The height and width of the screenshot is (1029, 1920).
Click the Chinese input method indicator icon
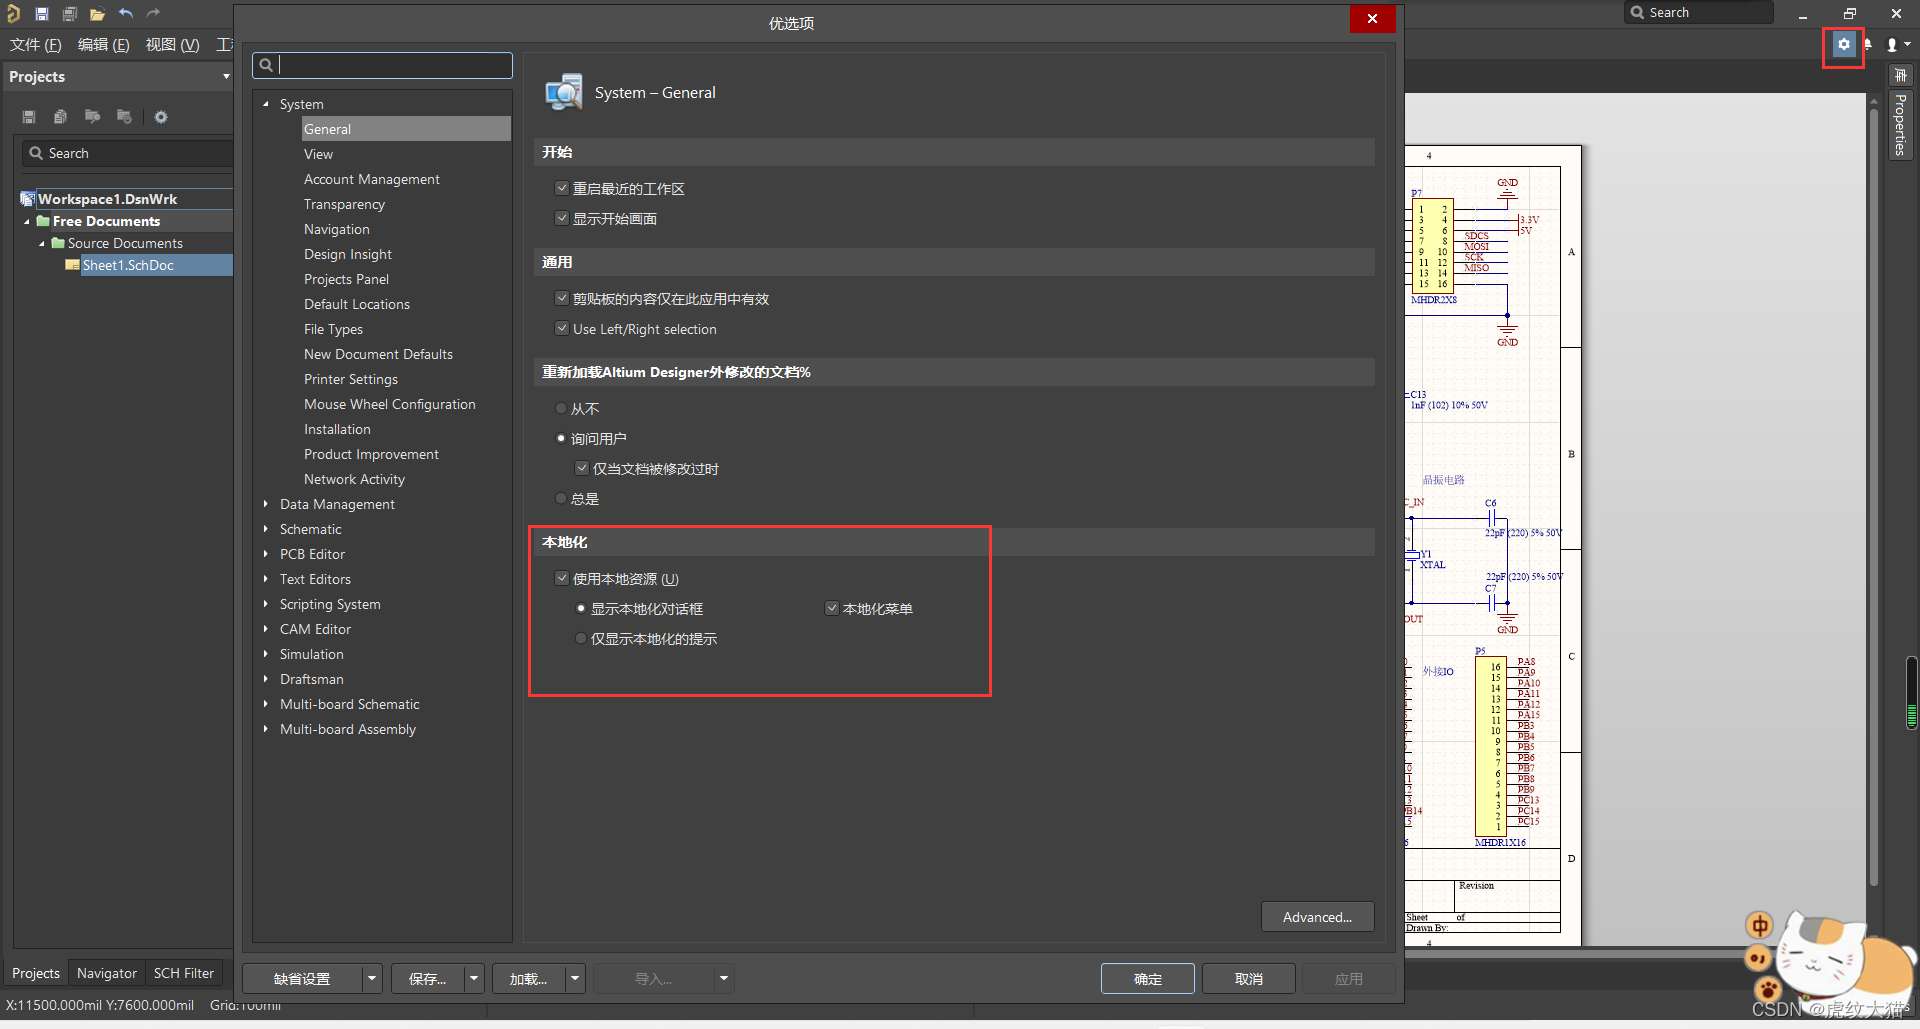point(1759,926)
